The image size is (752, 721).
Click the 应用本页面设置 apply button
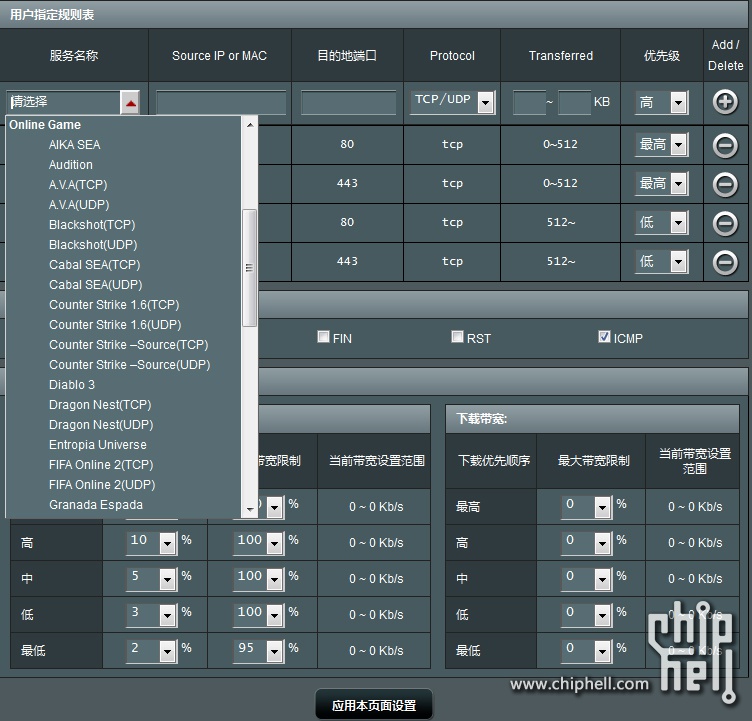pos(374,705)
